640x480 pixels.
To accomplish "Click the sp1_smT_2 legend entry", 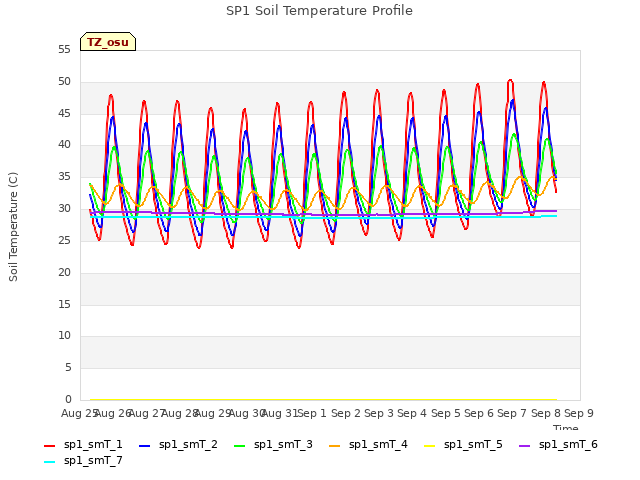I will tap(178, 444).
